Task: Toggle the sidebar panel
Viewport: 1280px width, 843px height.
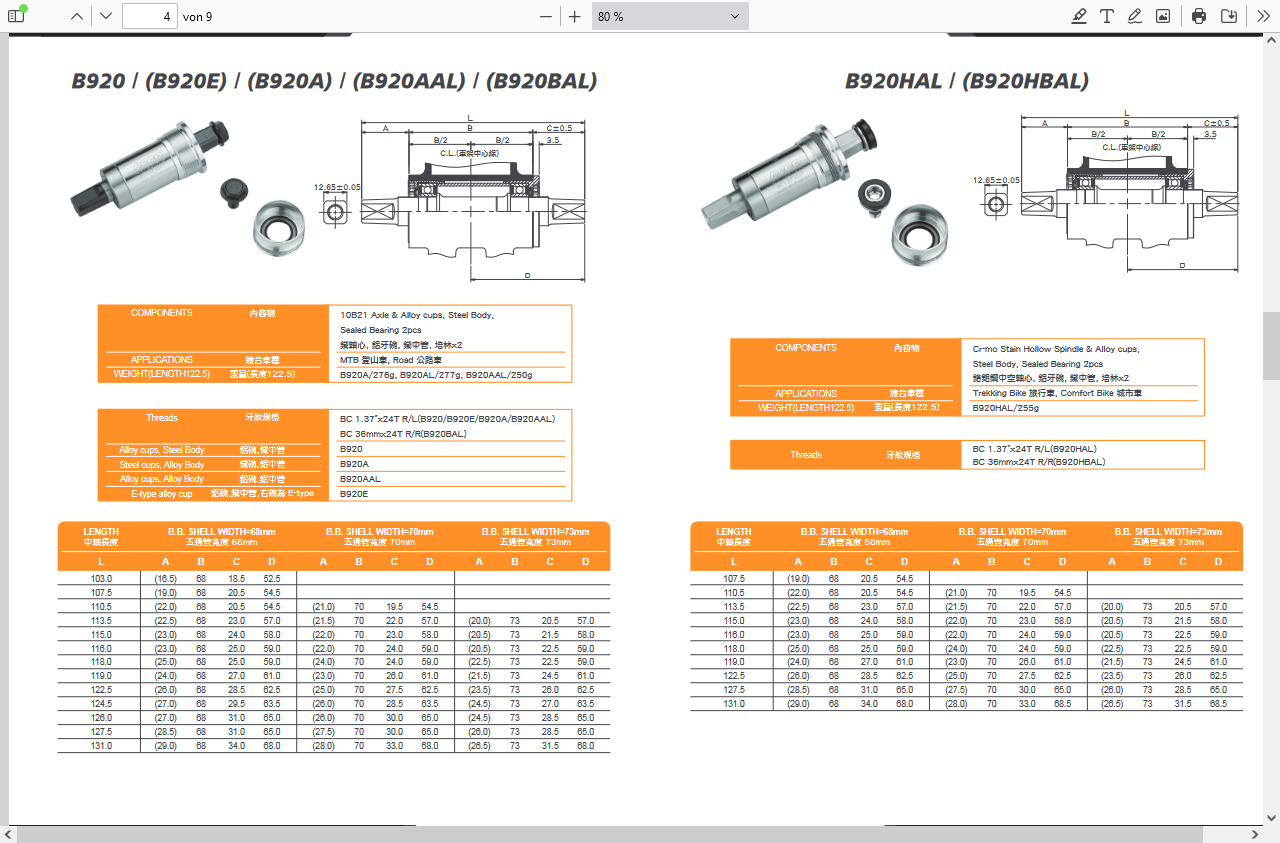Action: pos(16,16)
